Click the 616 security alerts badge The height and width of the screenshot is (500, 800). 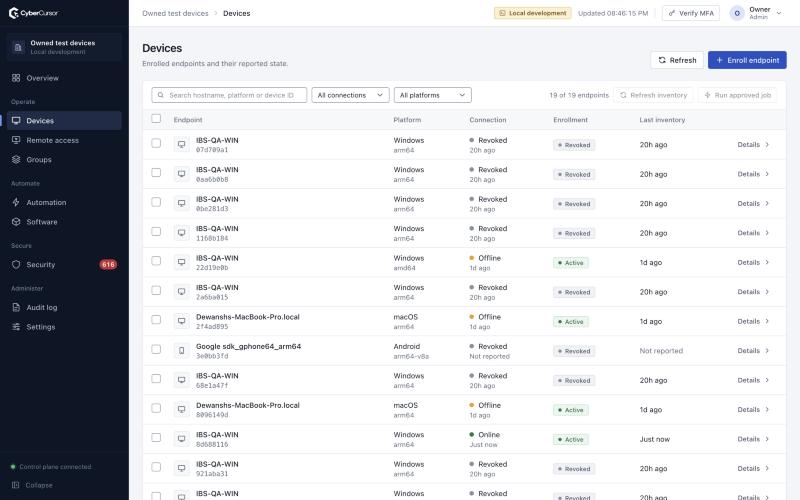pyautogui.click(x=108, y=264)
